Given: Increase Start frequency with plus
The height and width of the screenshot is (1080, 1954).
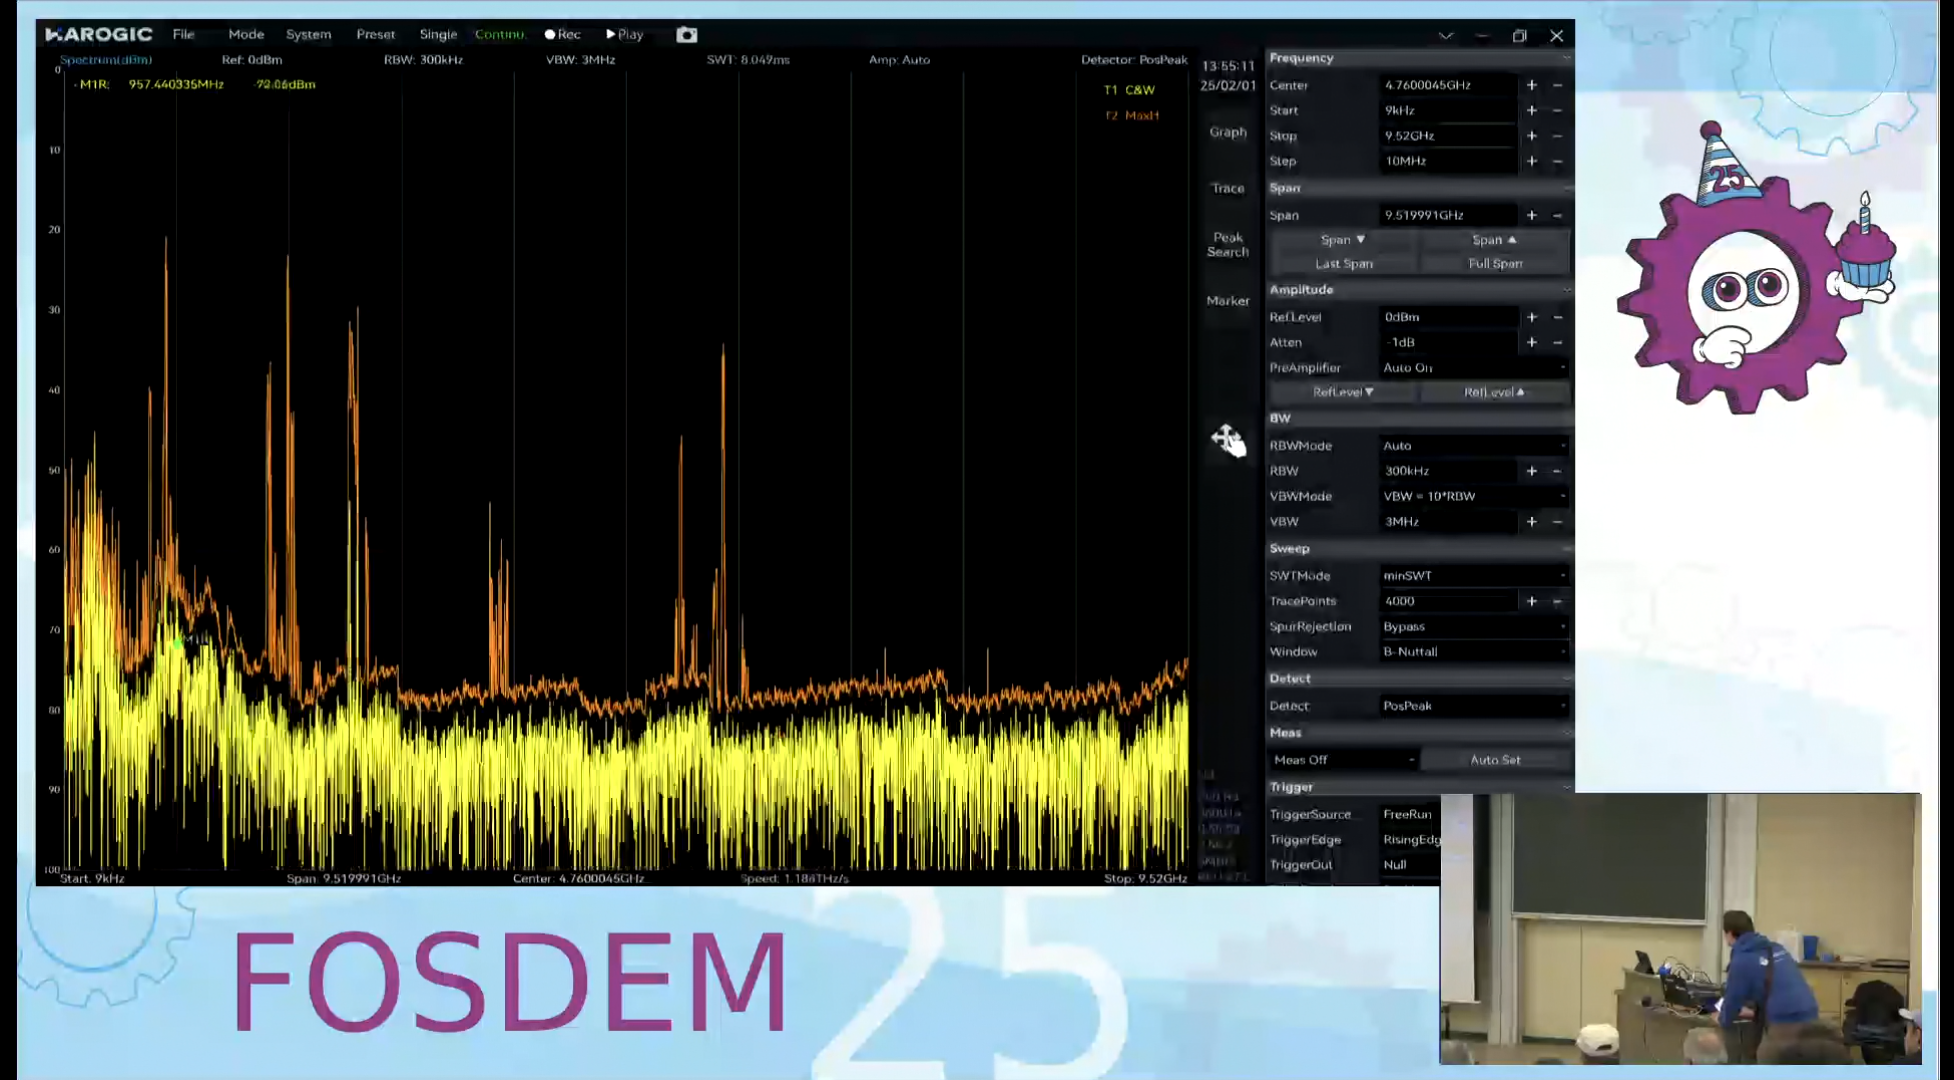Looking at the screenshot, I should [1531, 110].
